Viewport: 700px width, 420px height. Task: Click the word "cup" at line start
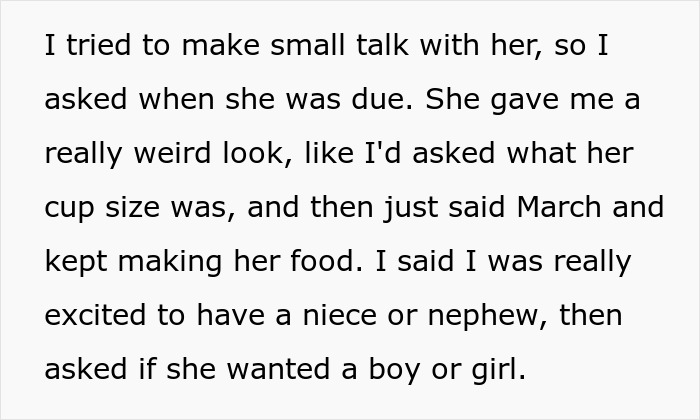[69, 210]
